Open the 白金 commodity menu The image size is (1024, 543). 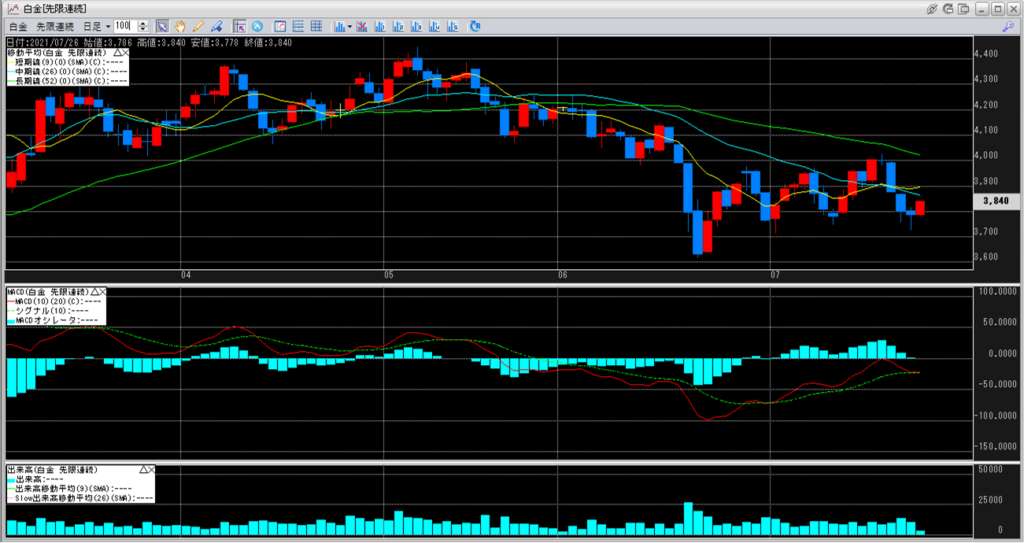(x=18, y=27)
